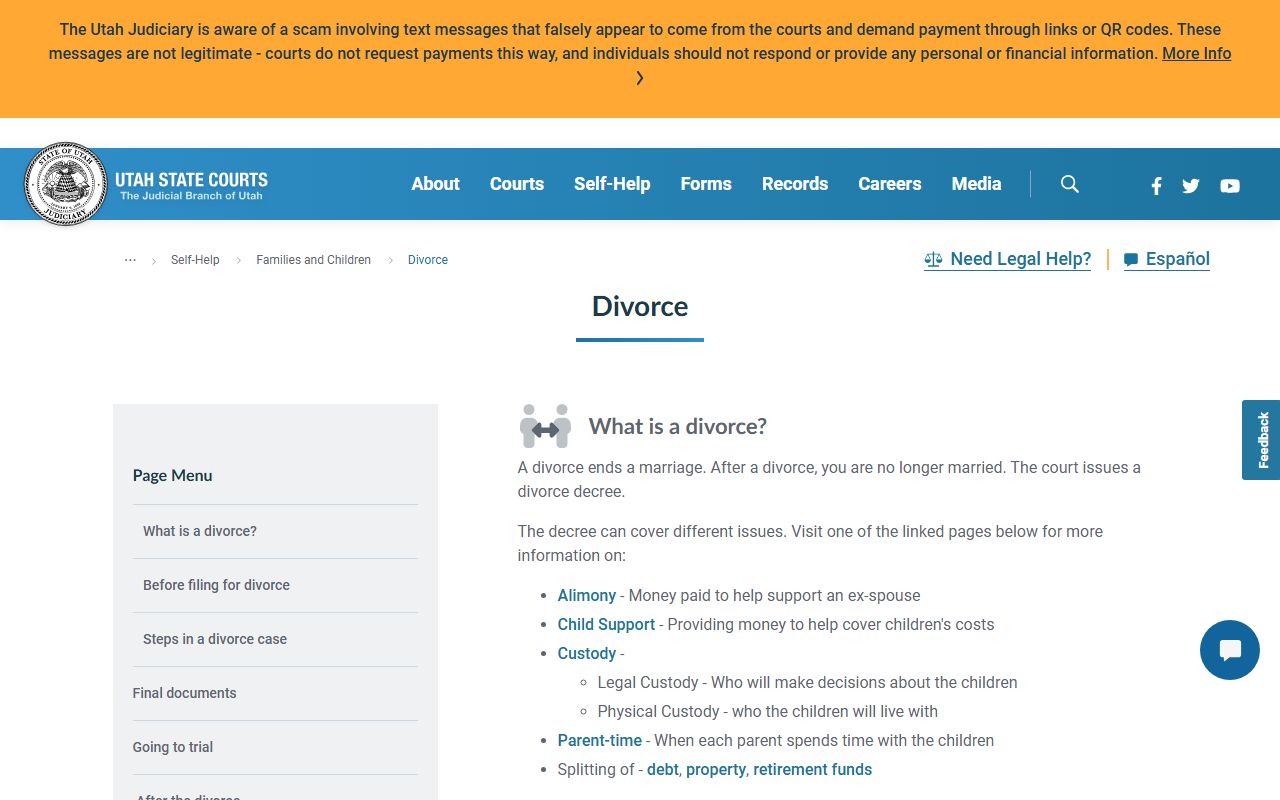Open the YouTube channel icon
This screenshot has width=1280, height=800.
tap(1230, 185)
